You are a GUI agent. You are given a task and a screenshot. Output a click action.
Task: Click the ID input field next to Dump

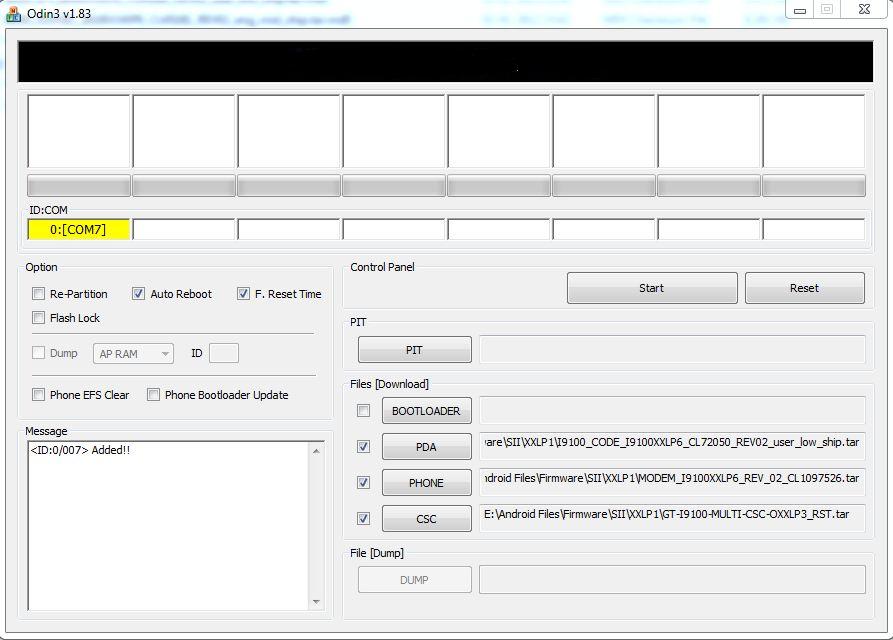224,353
